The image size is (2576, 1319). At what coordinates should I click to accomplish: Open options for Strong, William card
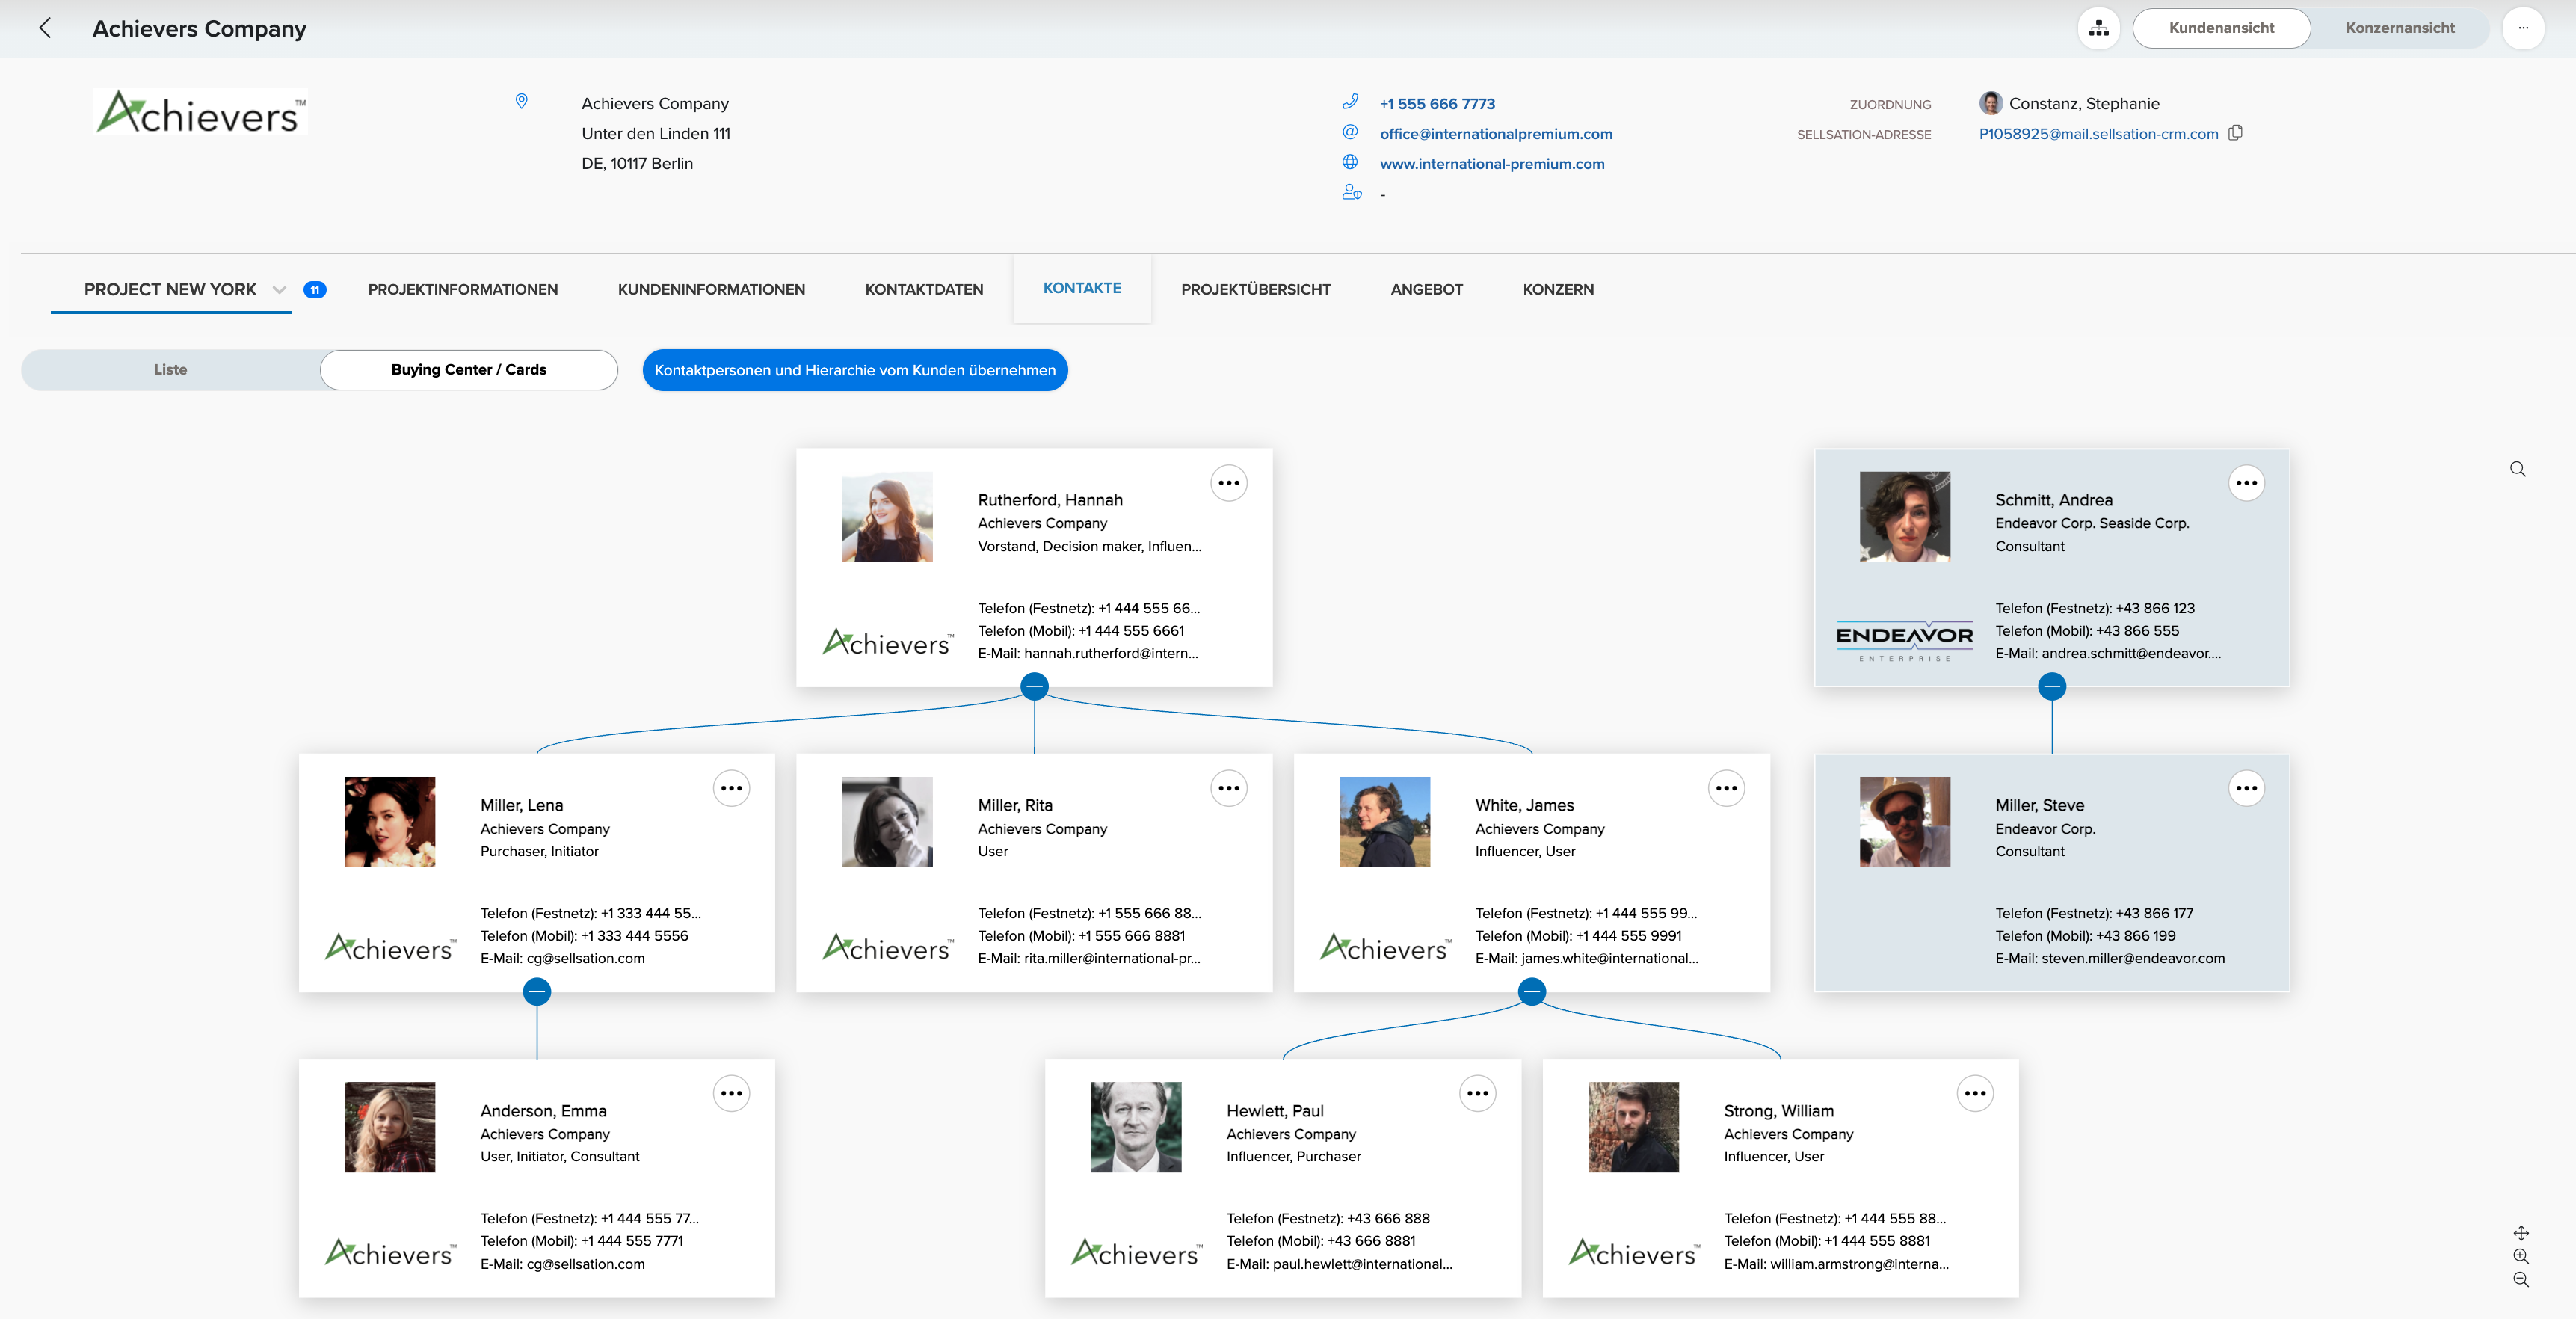pyautogui.click(x=1975, y=1093)
